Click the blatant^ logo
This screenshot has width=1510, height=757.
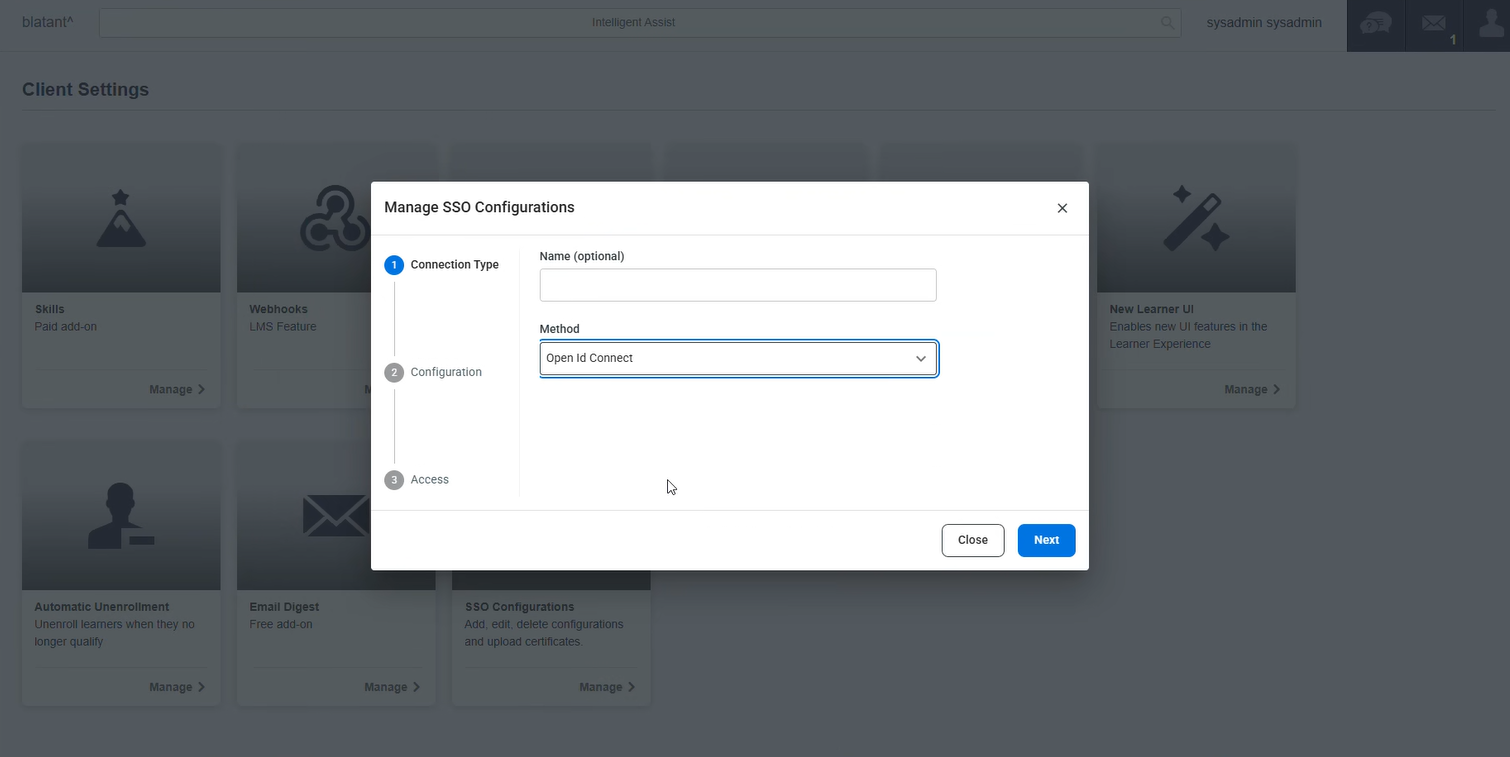[48, 21]
